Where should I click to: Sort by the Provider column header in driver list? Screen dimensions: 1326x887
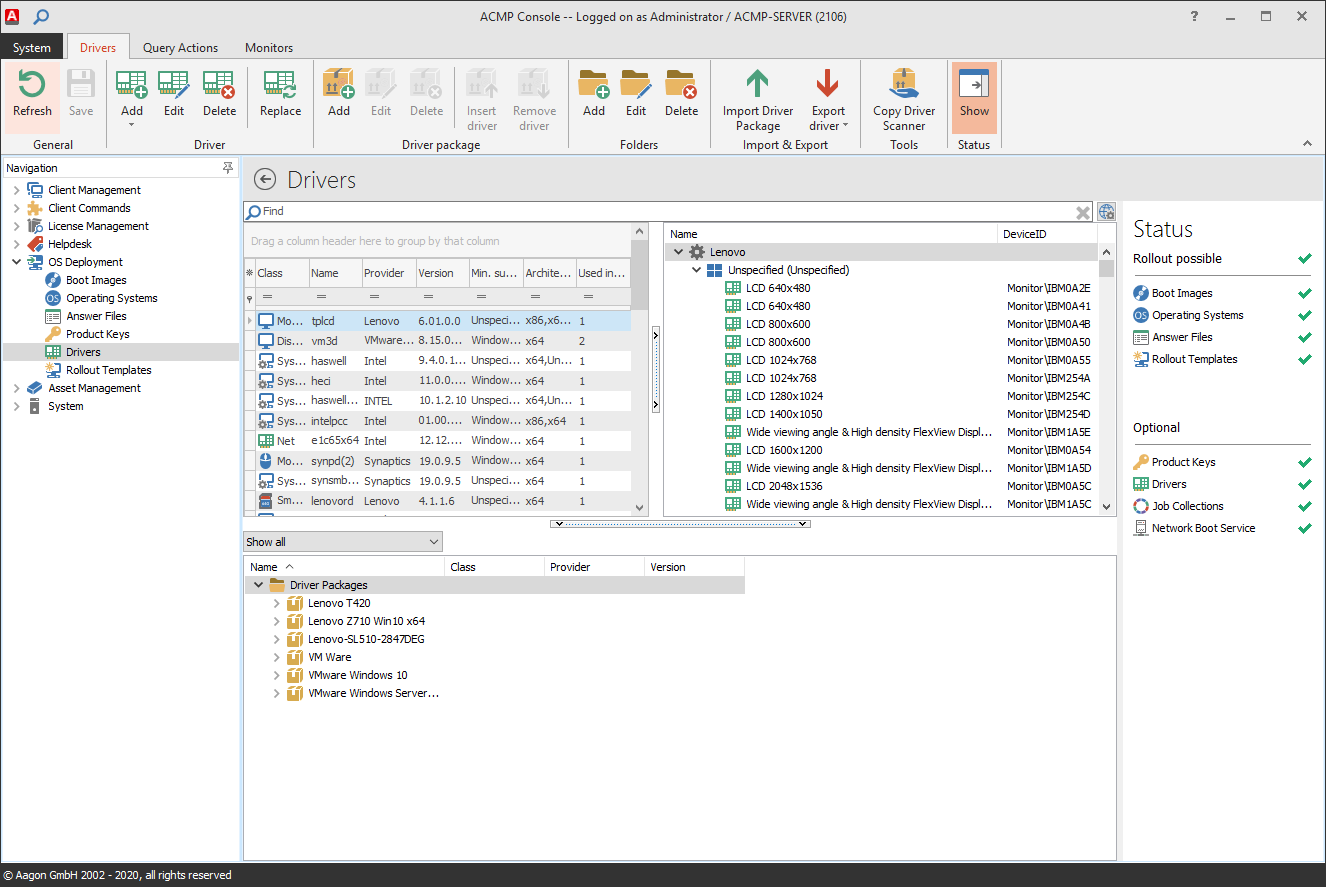389,272
